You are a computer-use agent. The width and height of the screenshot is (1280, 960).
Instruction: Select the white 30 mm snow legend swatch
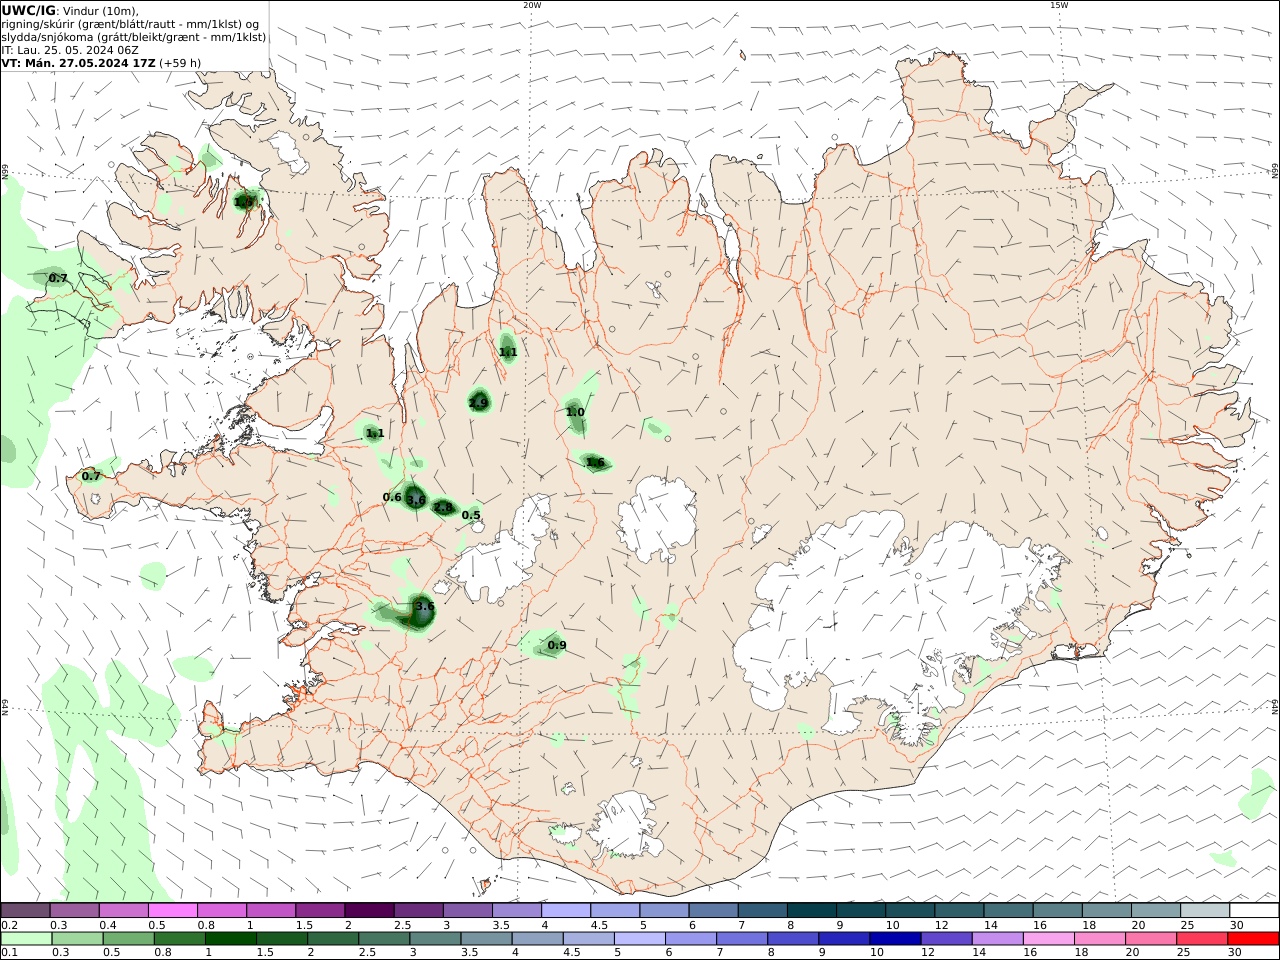[x=1254, y=910]
